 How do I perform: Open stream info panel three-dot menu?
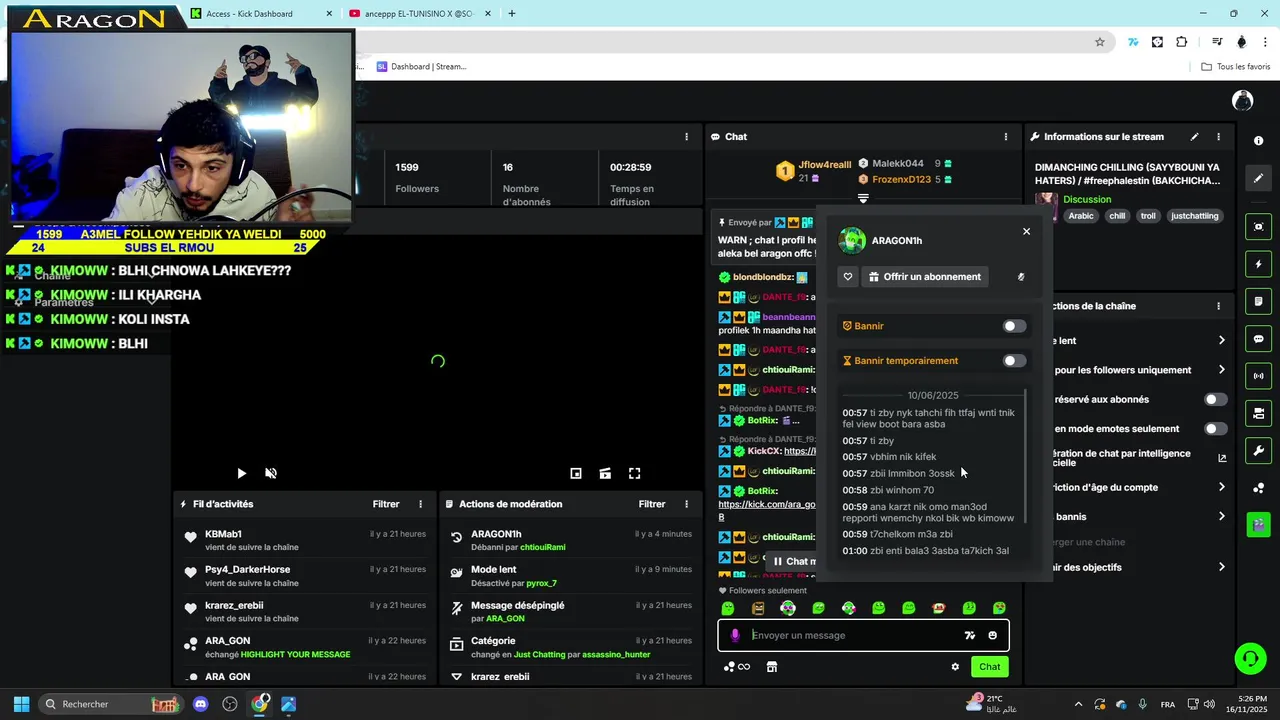coord(1218,137)
